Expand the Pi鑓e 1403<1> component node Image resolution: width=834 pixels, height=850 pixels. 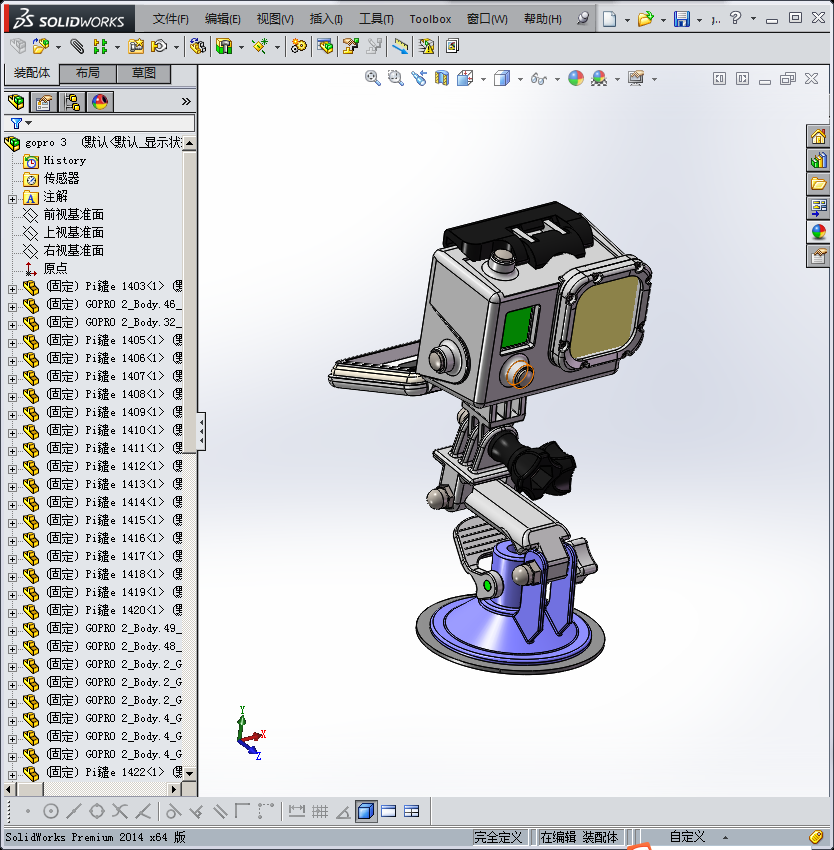pos(12,287)
